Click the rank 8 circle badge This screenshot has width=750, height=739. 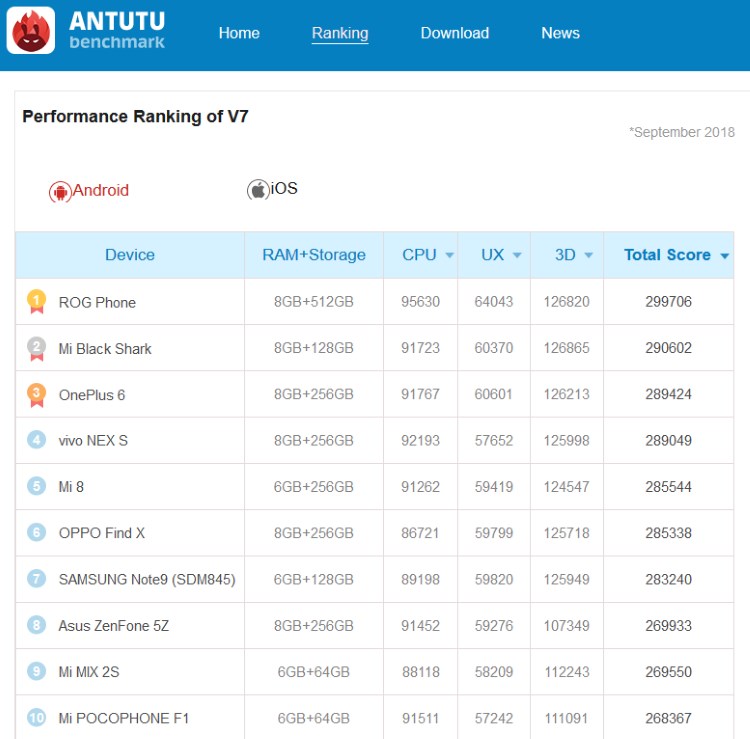(36, 625)
